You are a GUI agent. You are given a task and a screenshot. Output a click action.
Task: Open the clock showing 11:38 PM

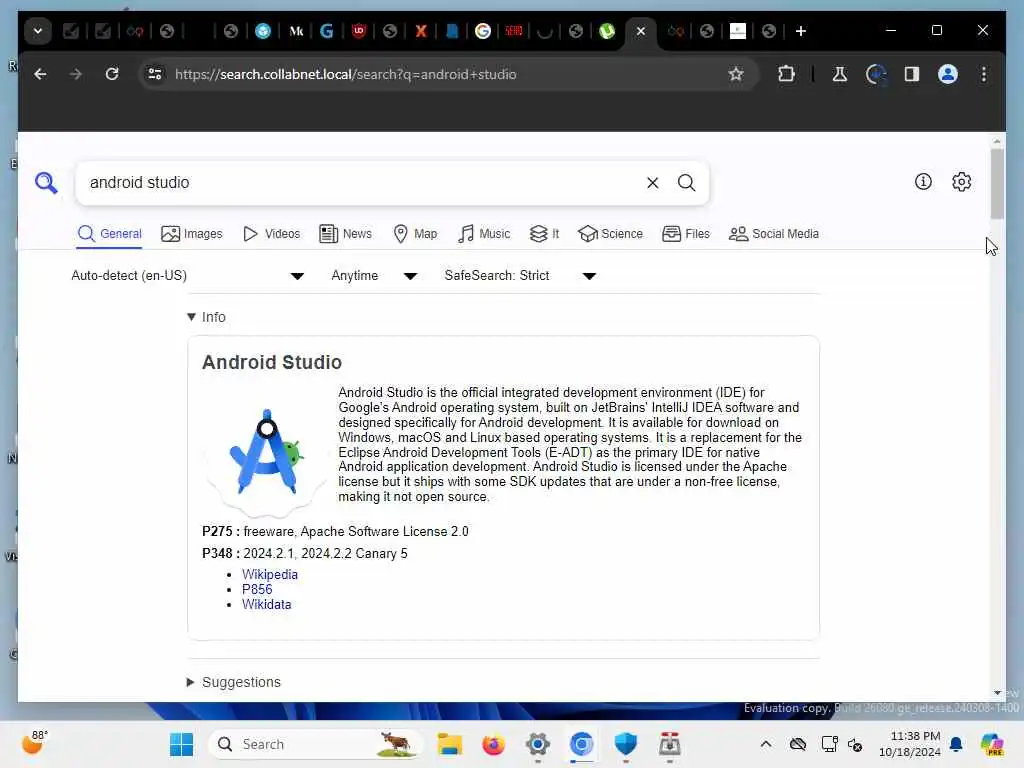(x=910, y=744)
